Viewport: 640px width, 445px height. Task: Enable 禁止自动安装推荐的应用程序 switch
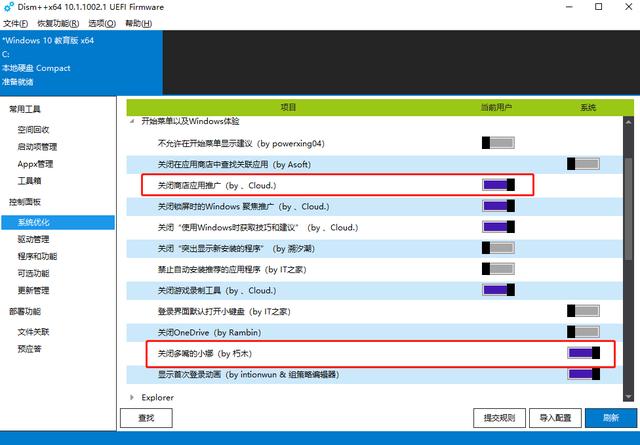[498, 269]
